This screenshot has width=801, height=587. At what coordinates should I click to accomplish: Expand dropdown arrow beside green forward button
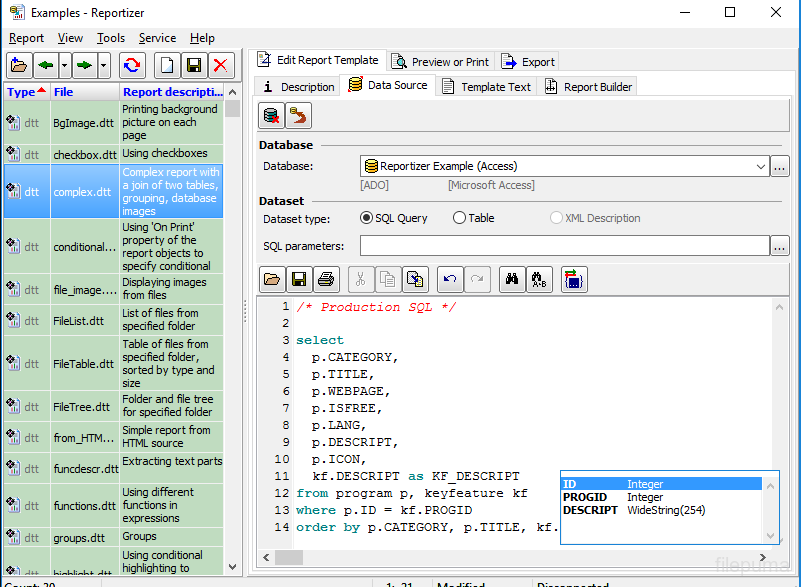pyautogui.click(x=104, y=66)
